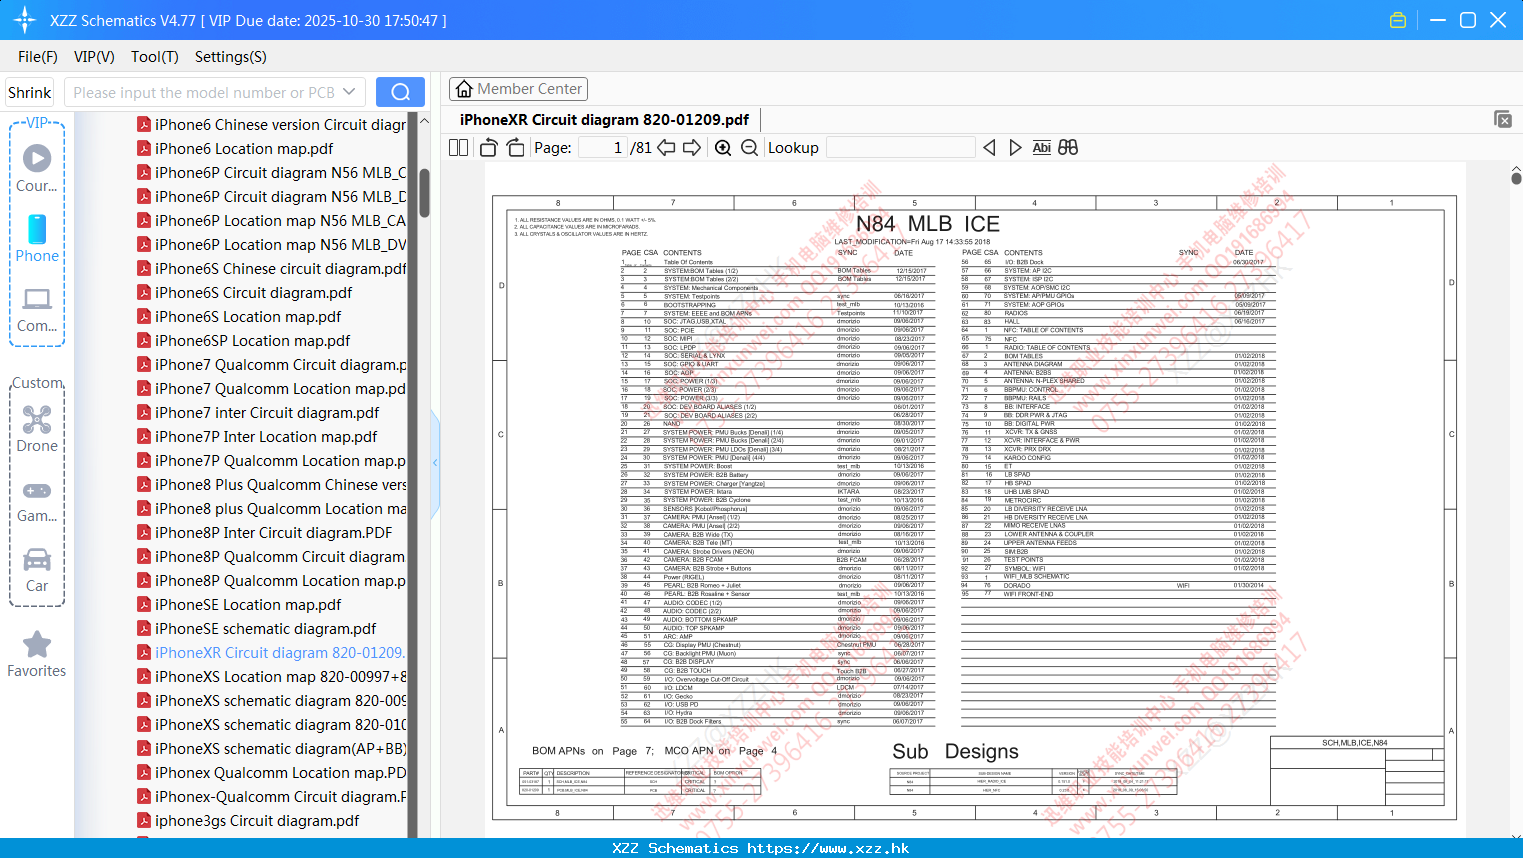Open Member Center
Screen dimensions: 1523x858
click(x=518, y=89)
